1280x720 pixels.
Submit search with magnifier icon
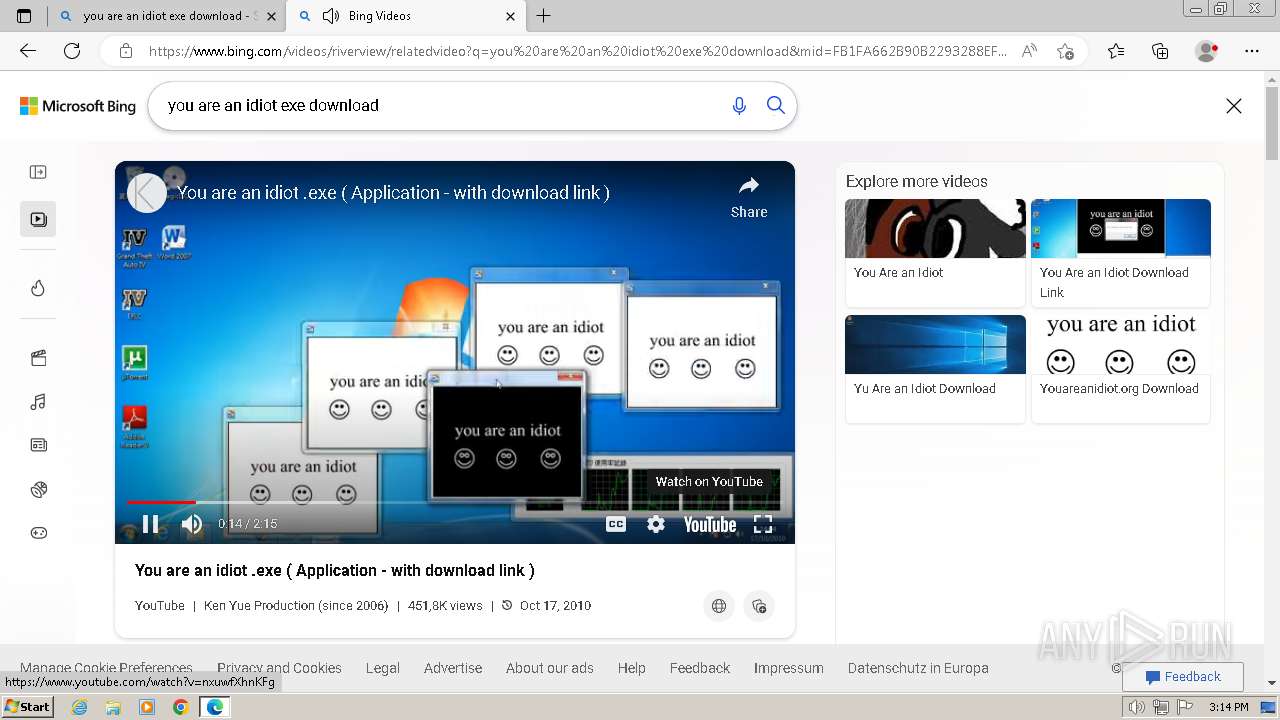(775, 105)
